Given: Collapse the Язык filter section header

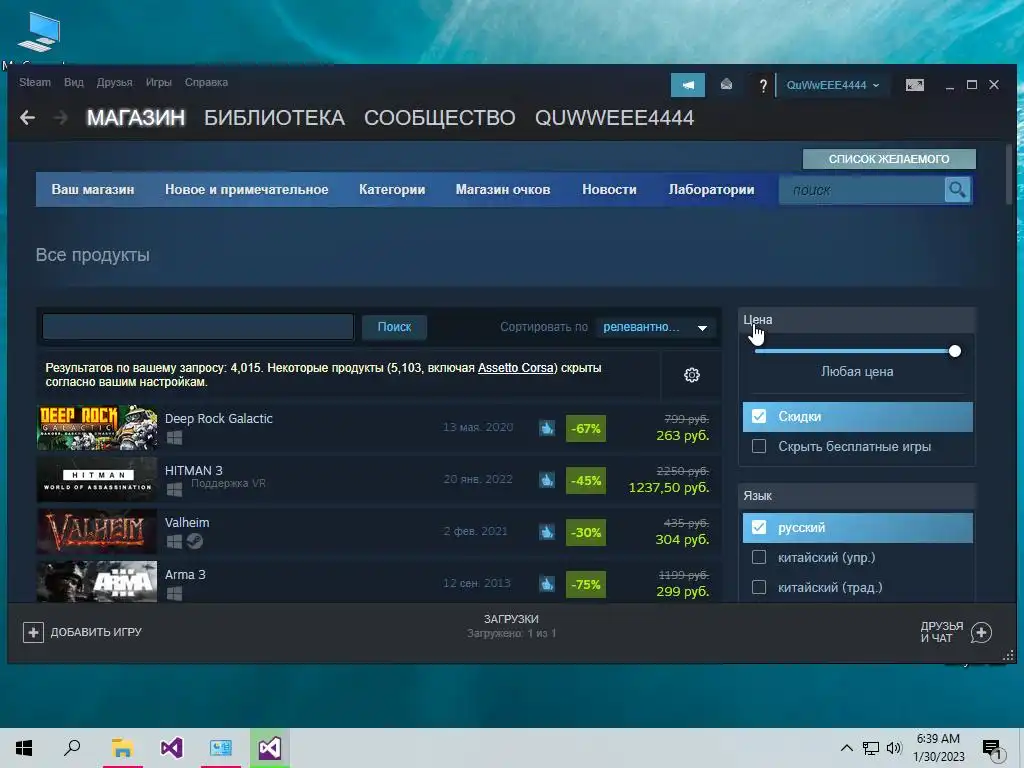Looking at the screenshot, I should (857, 496).
